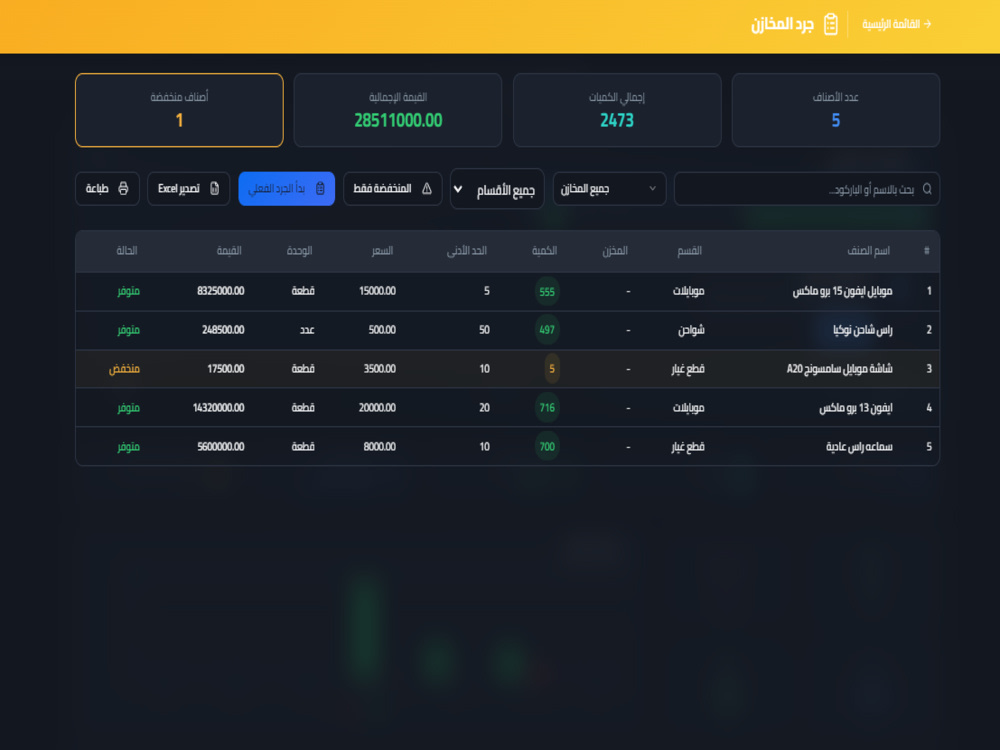This screenshot has width=1000, height=750.
Task: Click the quantity badge 497
Action: coord(547,330)
